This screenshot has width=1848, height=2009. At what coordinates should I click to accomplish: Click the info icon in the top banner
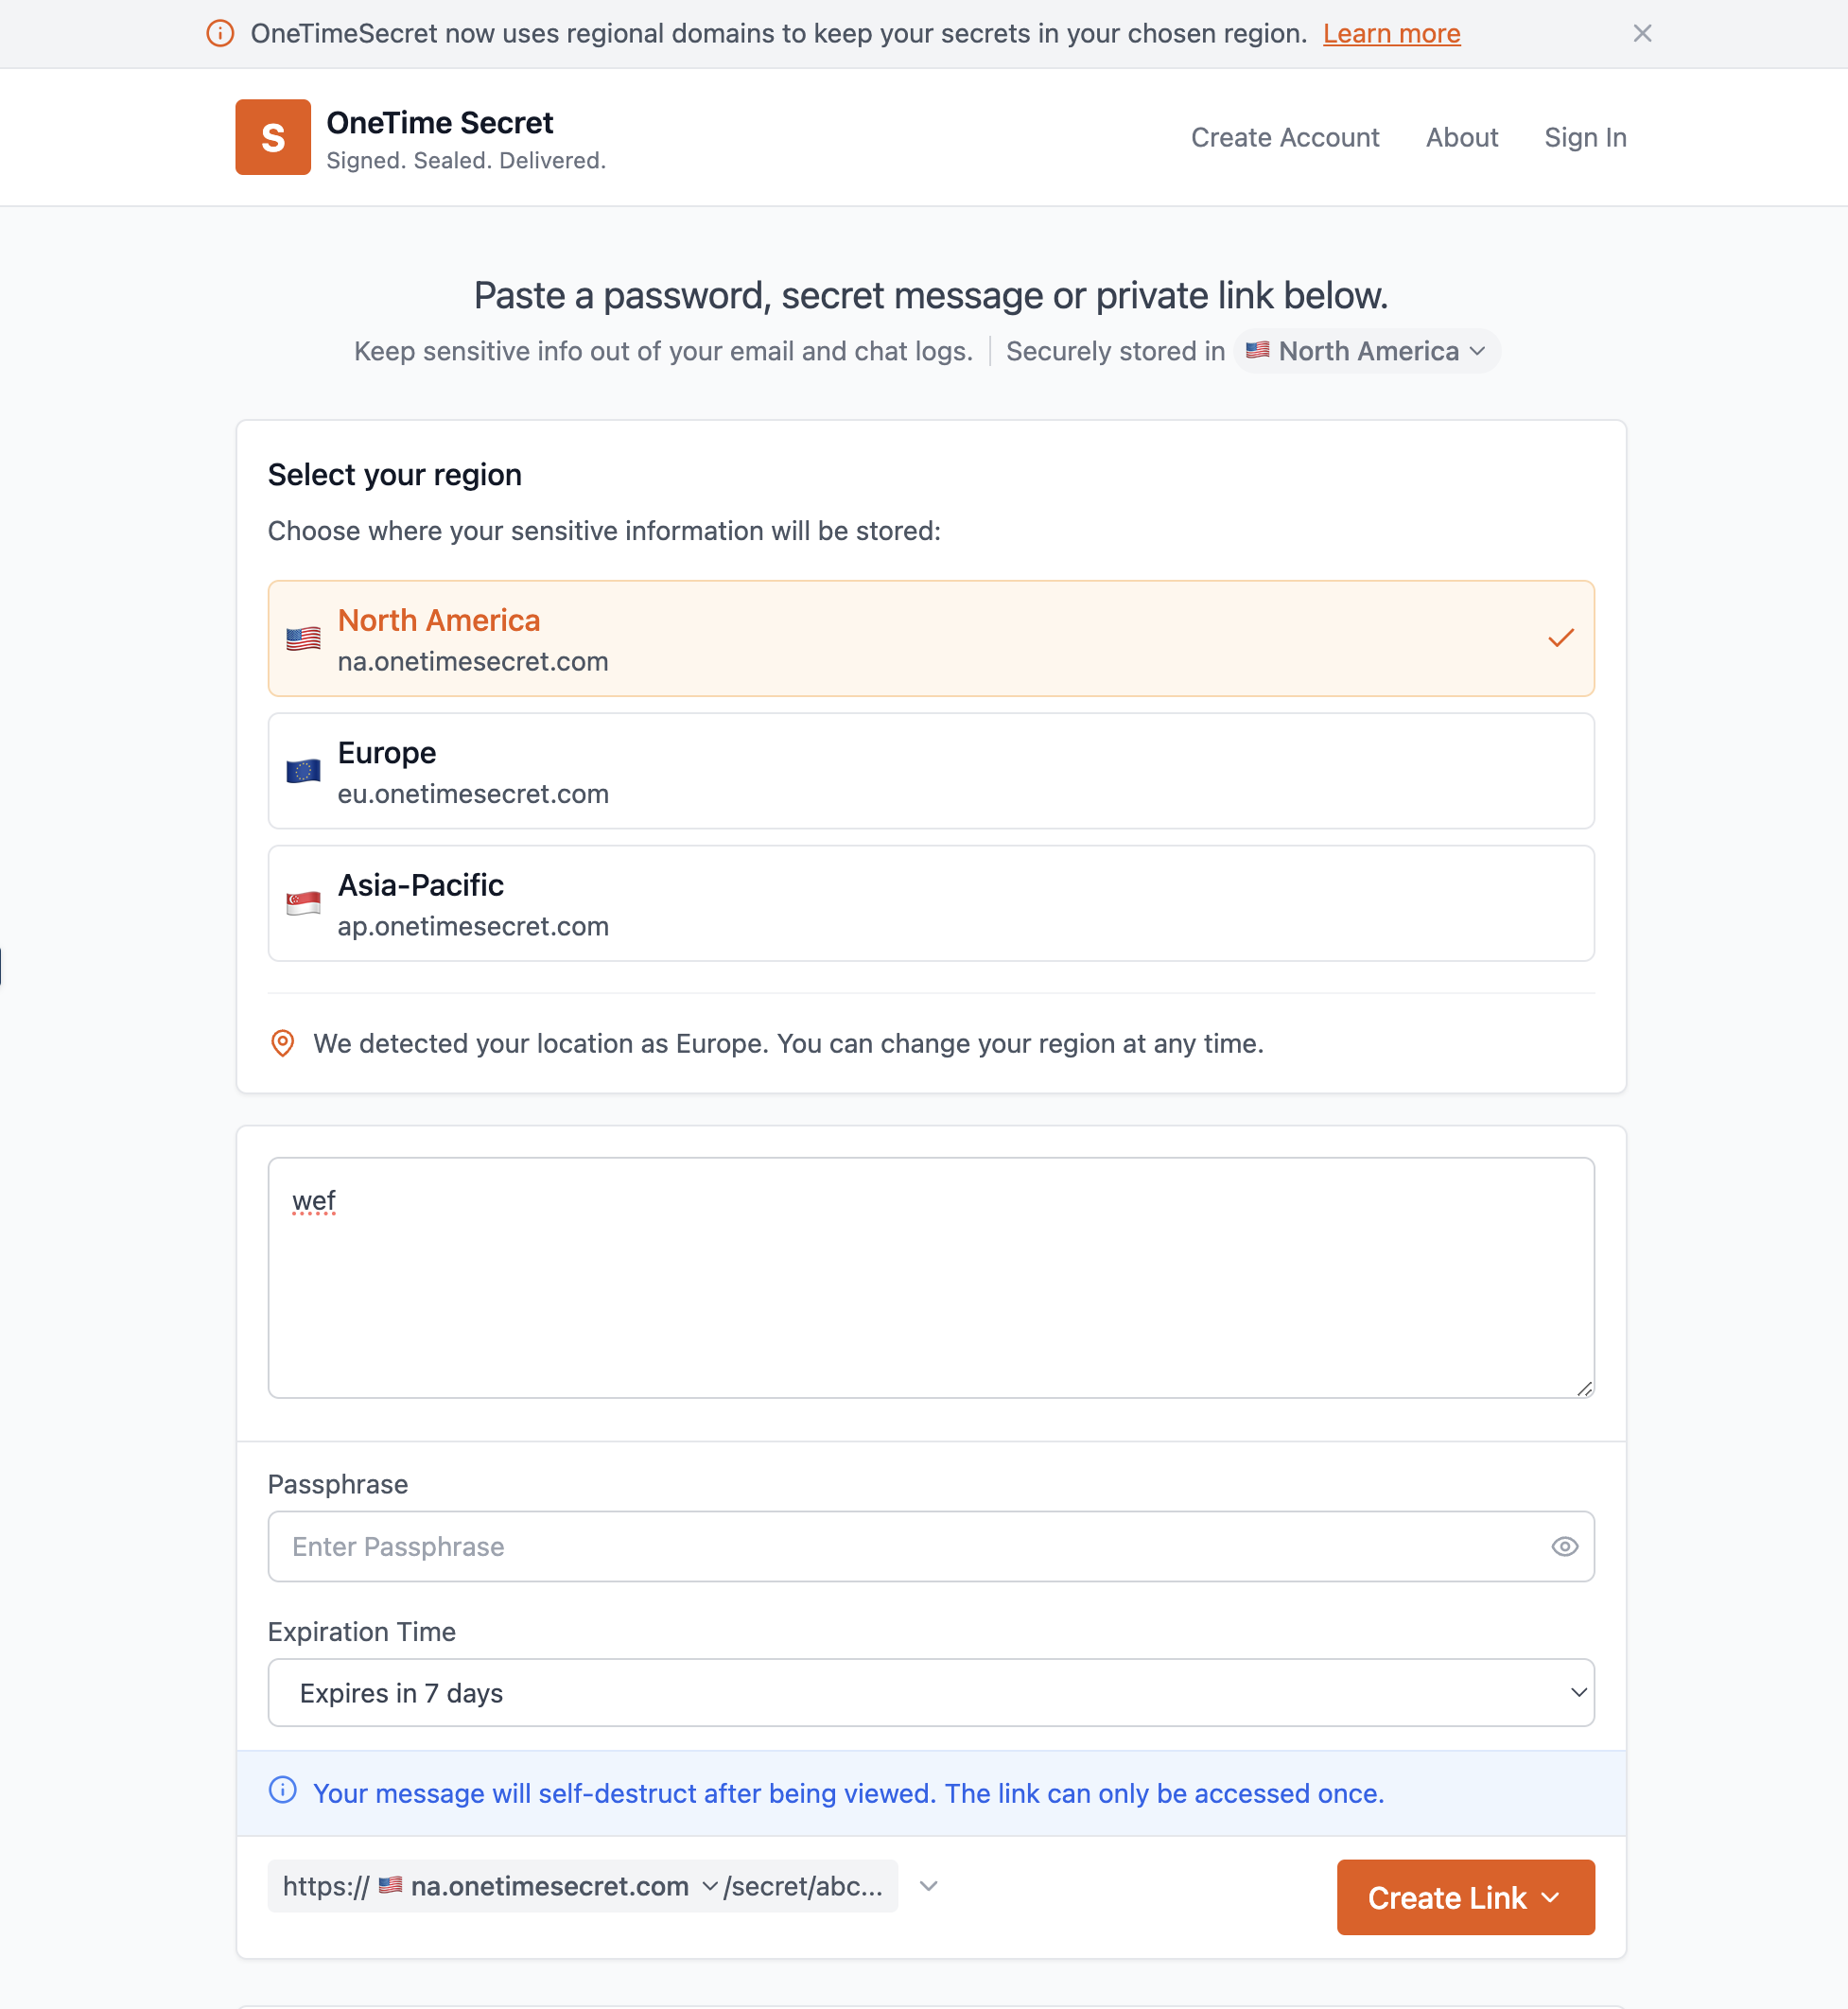tap(220, 33)
